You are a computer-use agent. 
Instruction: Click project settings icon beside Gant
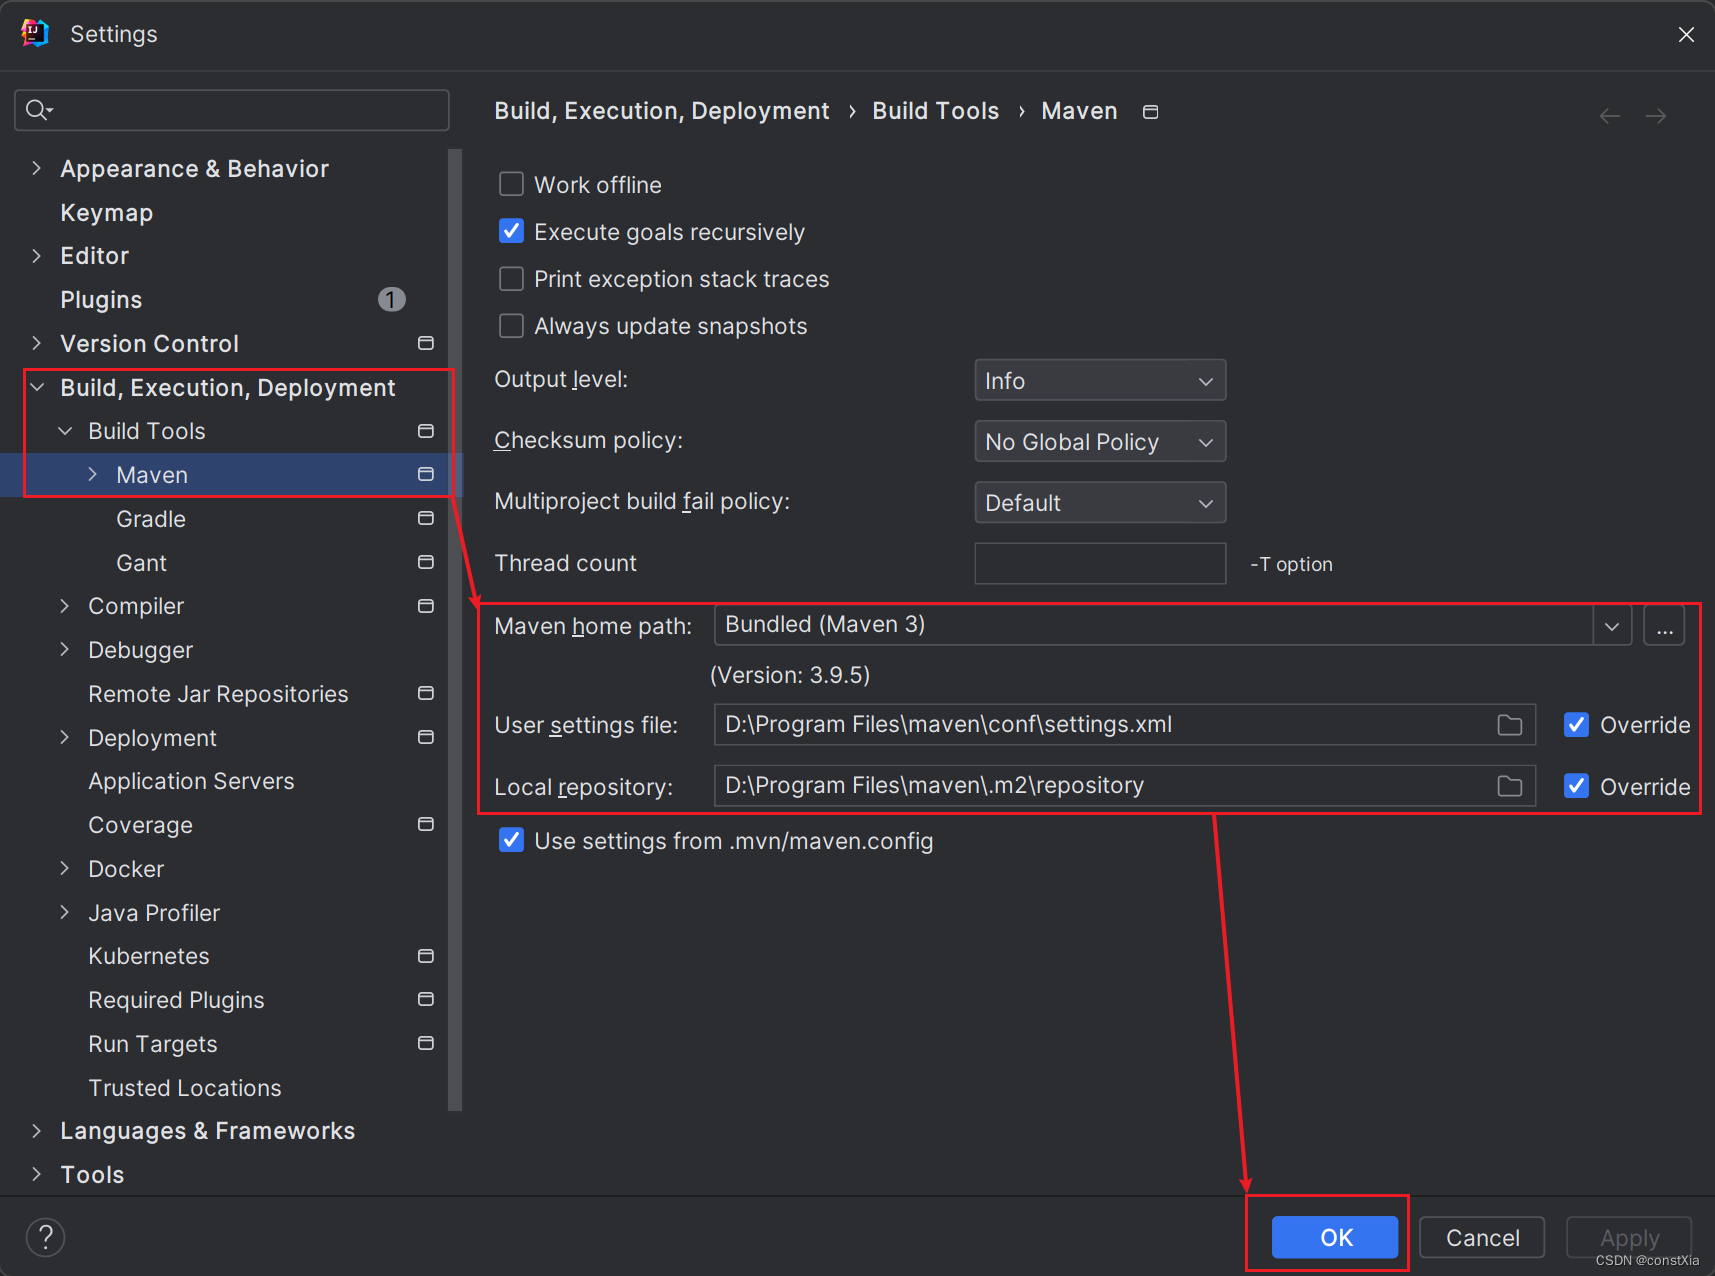point(426,562)
